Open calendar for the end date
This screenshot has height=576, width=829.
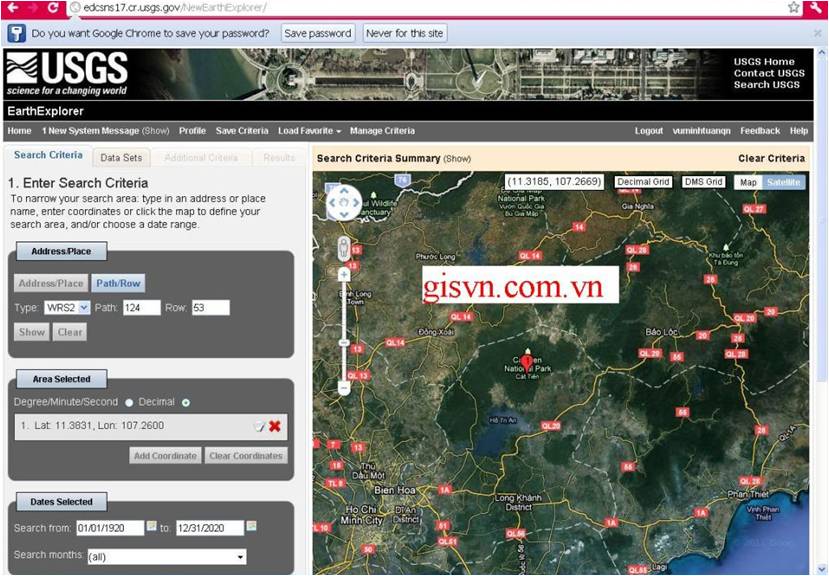coord(252,526)
